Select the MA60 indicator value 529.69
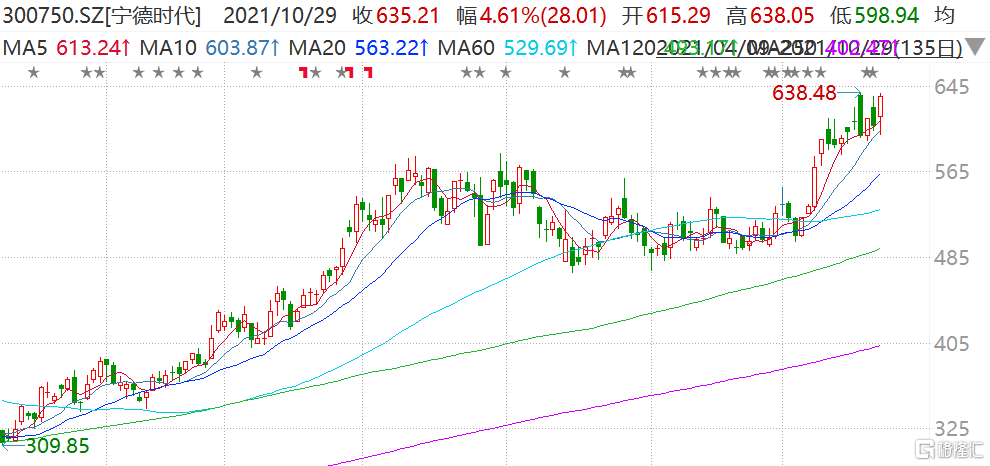This screenshot has height=466, width=990. tap(540, 48)
